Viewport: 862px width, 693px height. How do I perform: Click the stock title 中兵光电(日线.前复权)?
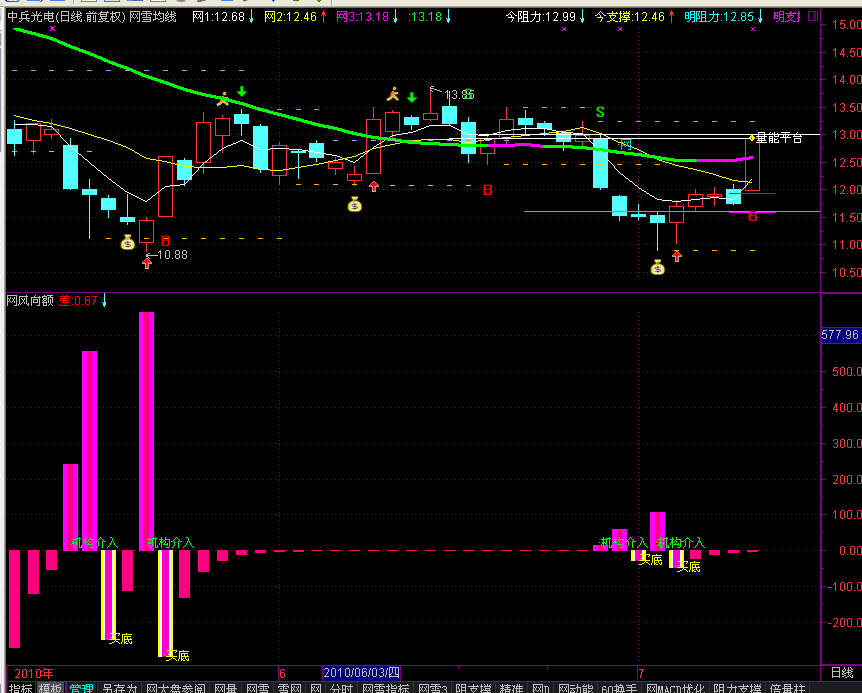[67, 16]
